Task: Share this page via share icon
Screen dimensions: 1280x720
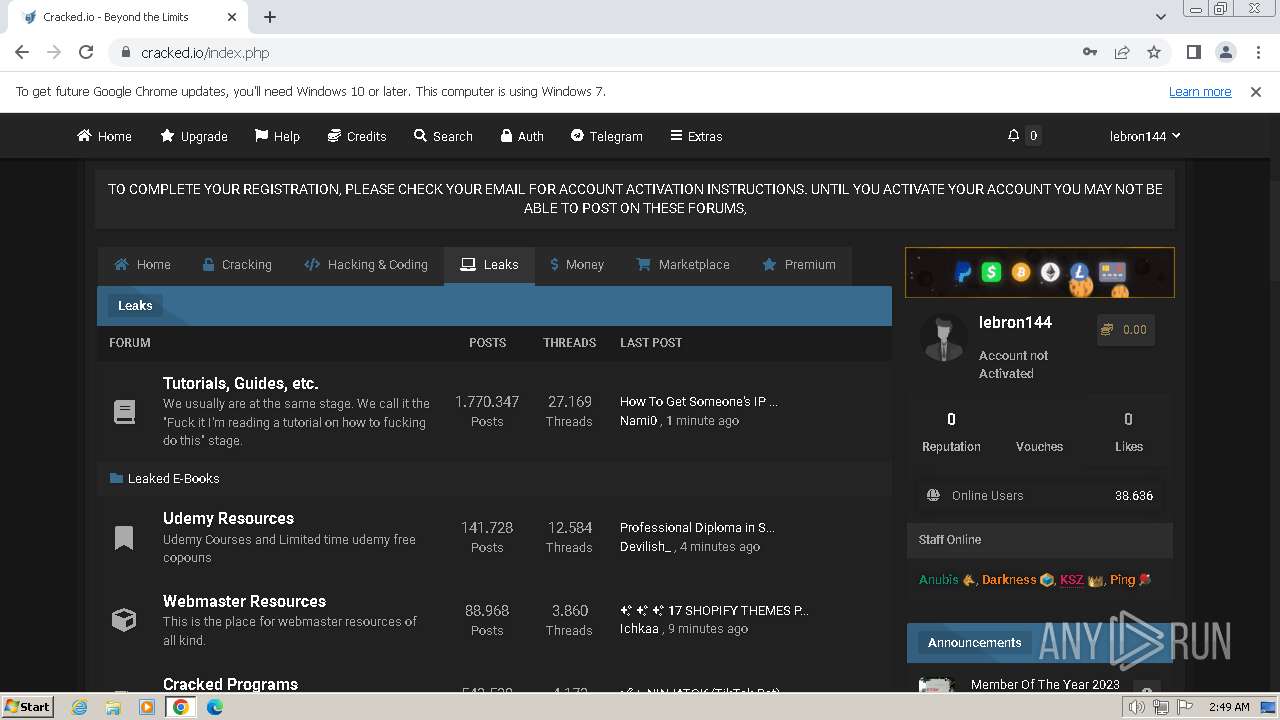Action: tap(1122, 52)
